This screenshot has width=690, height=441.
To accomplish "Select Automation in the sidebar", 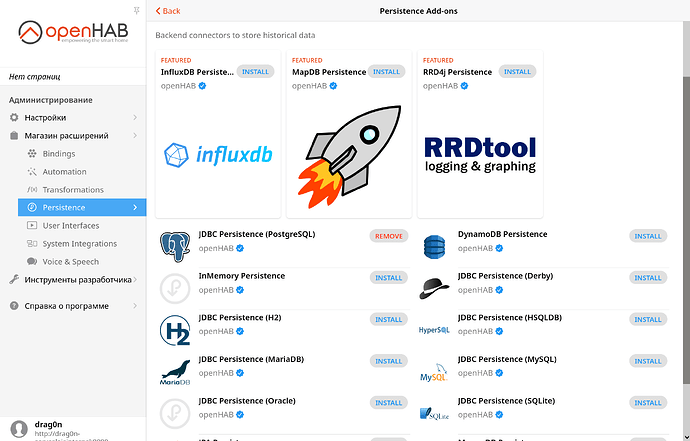I will point(82,172).
